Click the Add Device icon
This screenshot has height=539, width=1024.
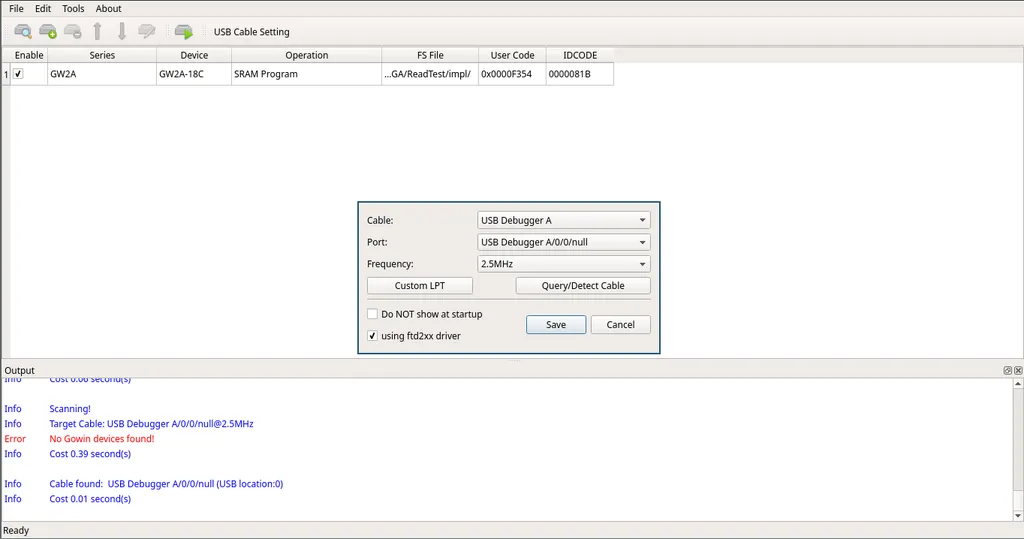[x=48, y=31]
